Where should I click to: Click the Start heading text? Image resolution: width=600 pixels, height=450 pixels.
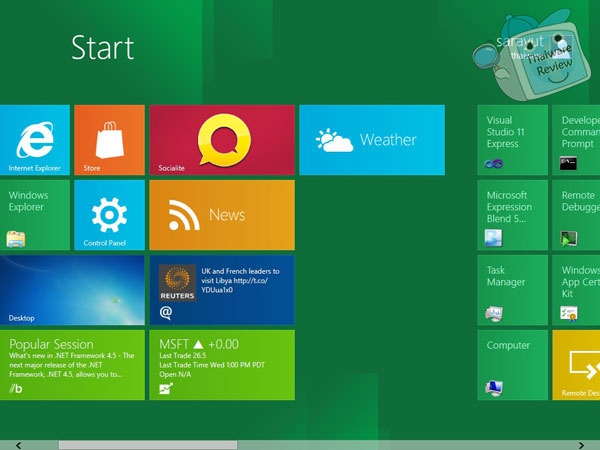tap(103, 48)
